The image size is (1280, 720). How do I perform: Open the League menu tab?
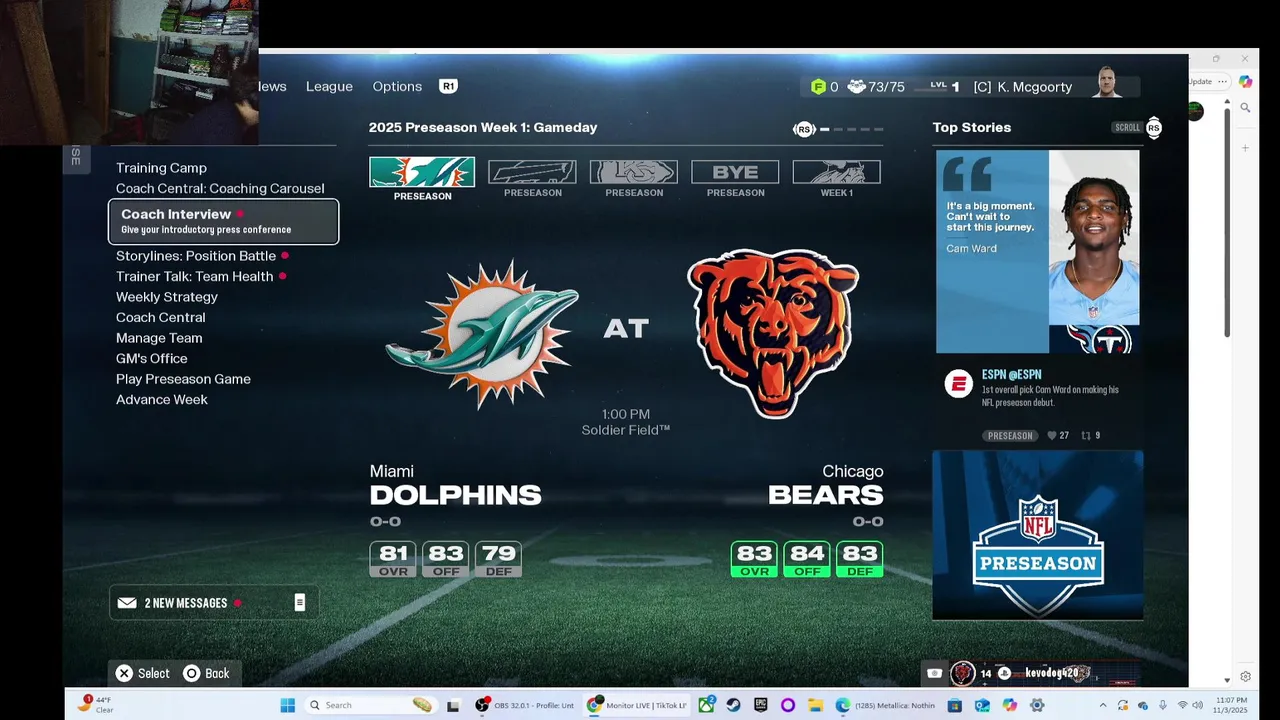pyautogui.click(x=329, y=86)
